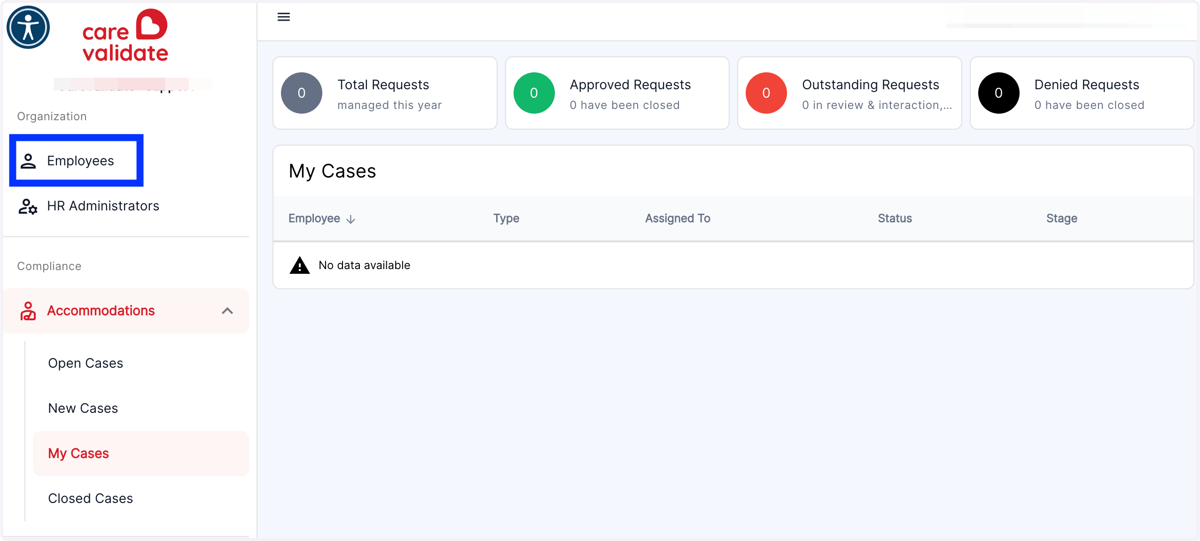This screenshot has width=1200, height=541.
Task: Collapse the Accommodations section chevron
Action: (227, 311)
